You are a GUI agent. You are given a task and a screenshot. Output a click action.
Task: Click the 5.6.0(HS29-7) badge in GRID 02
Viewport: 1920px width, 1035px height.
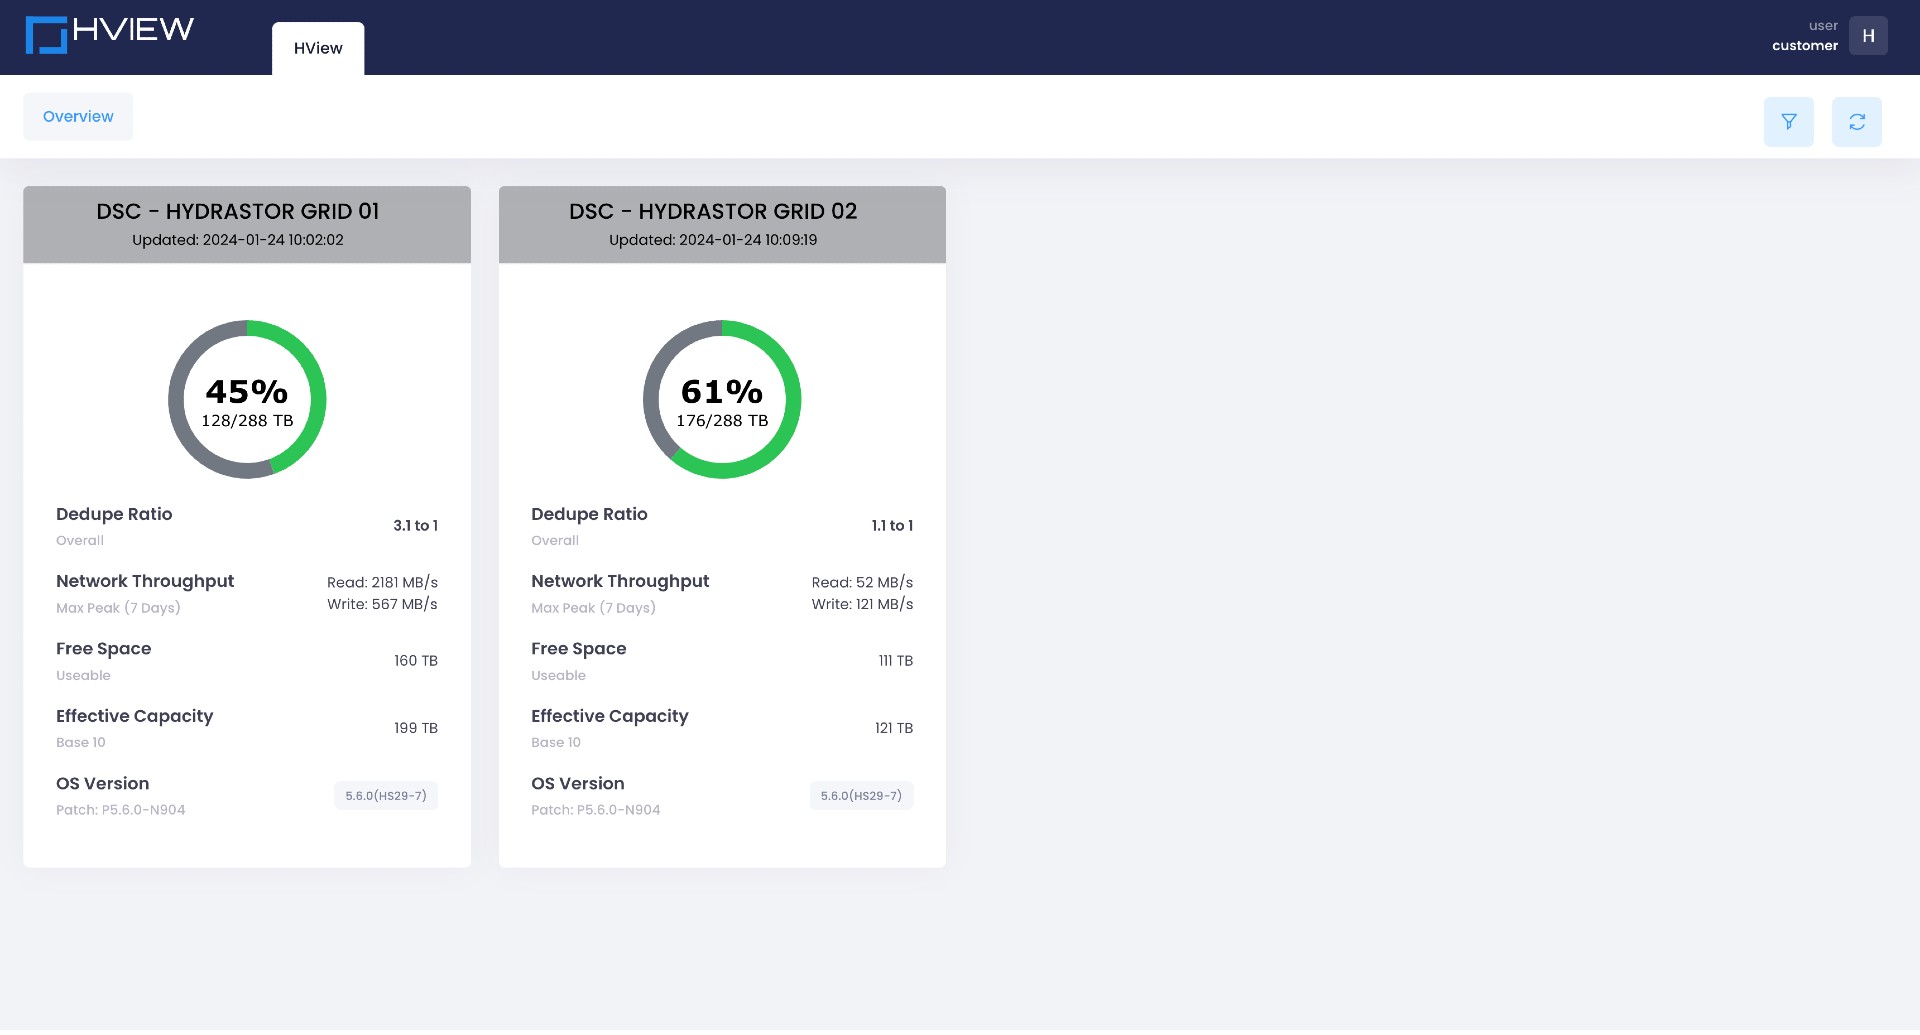click(x=861, y=796)
